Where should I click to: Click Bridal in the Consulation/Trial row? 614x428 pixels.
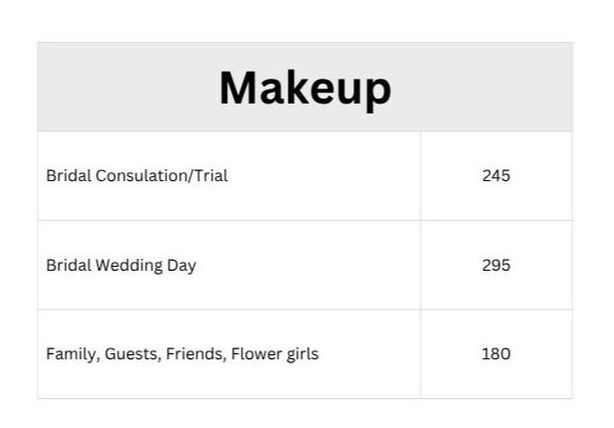pos(66,176)
